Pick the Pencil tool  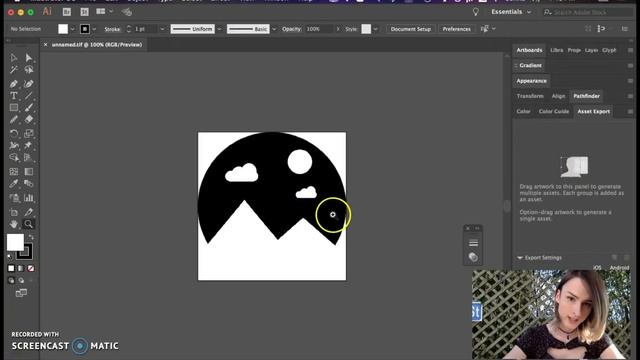(13, 120)
